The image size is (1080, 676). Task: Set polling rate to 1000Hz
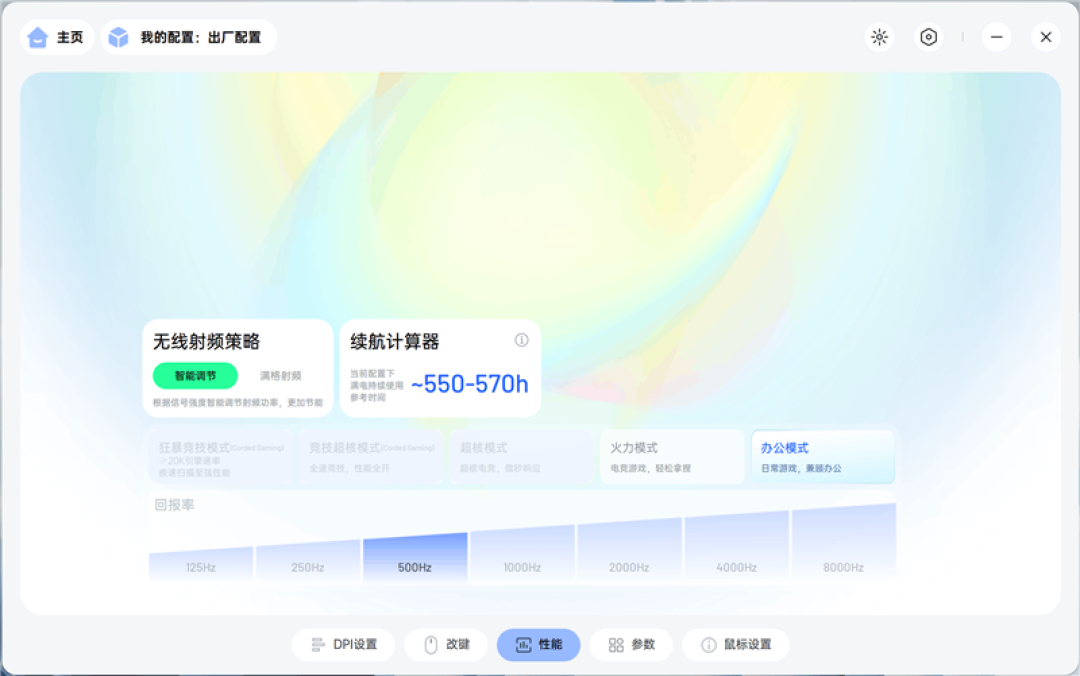click(x=522, y=555)
